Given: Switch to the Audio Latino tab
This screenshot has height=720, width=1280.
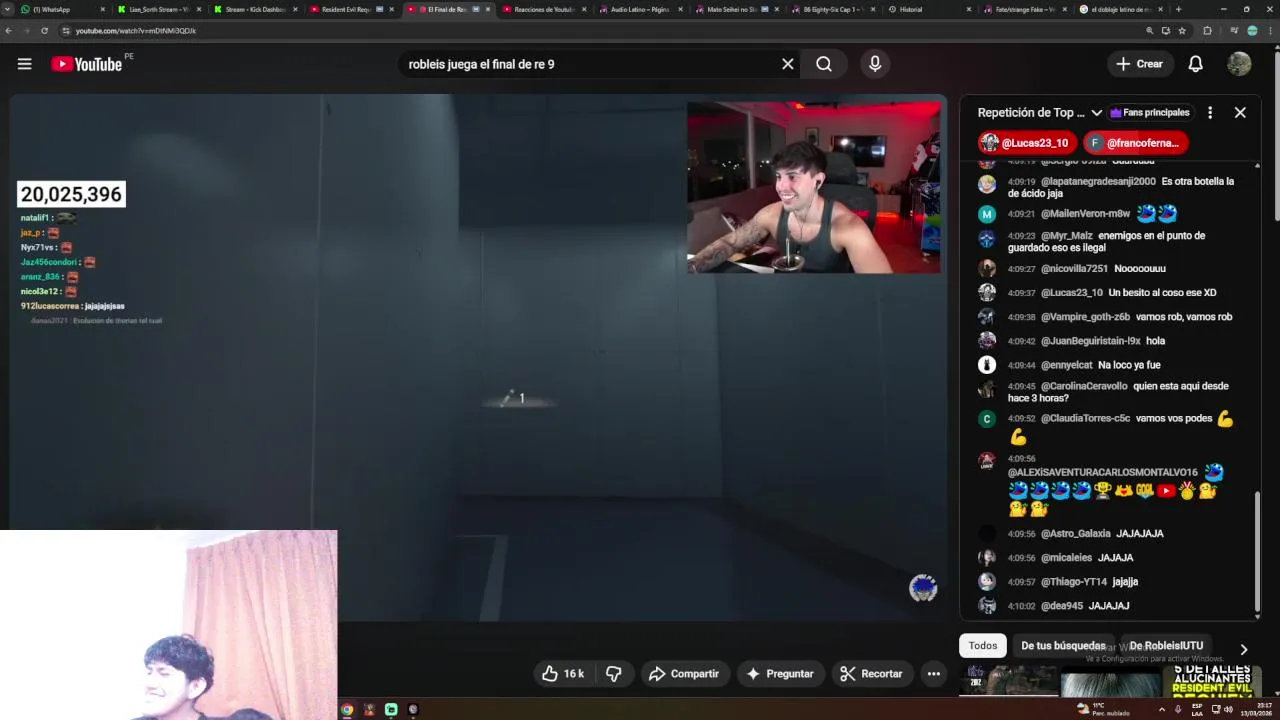Looking at the screenshot, I should (640, 9).
